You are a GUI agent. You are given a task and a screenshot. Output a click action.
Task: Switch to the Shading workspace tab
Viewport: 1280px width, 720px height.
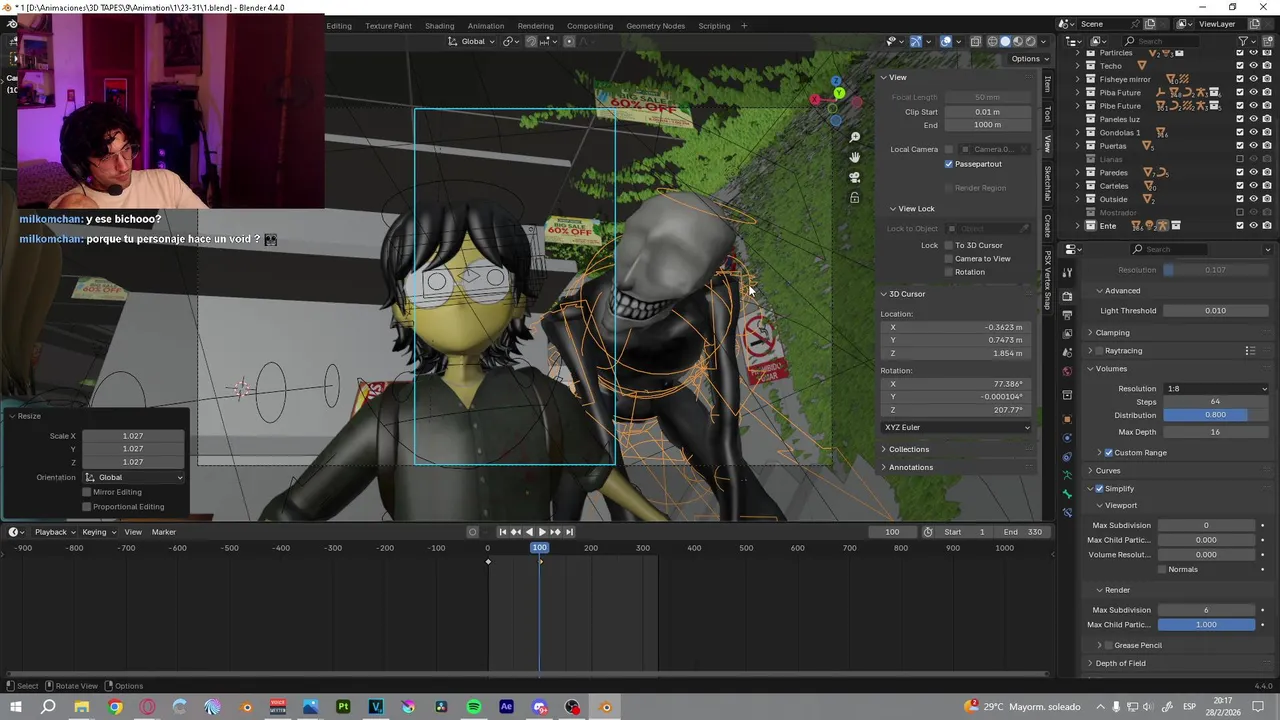(439, 26)
